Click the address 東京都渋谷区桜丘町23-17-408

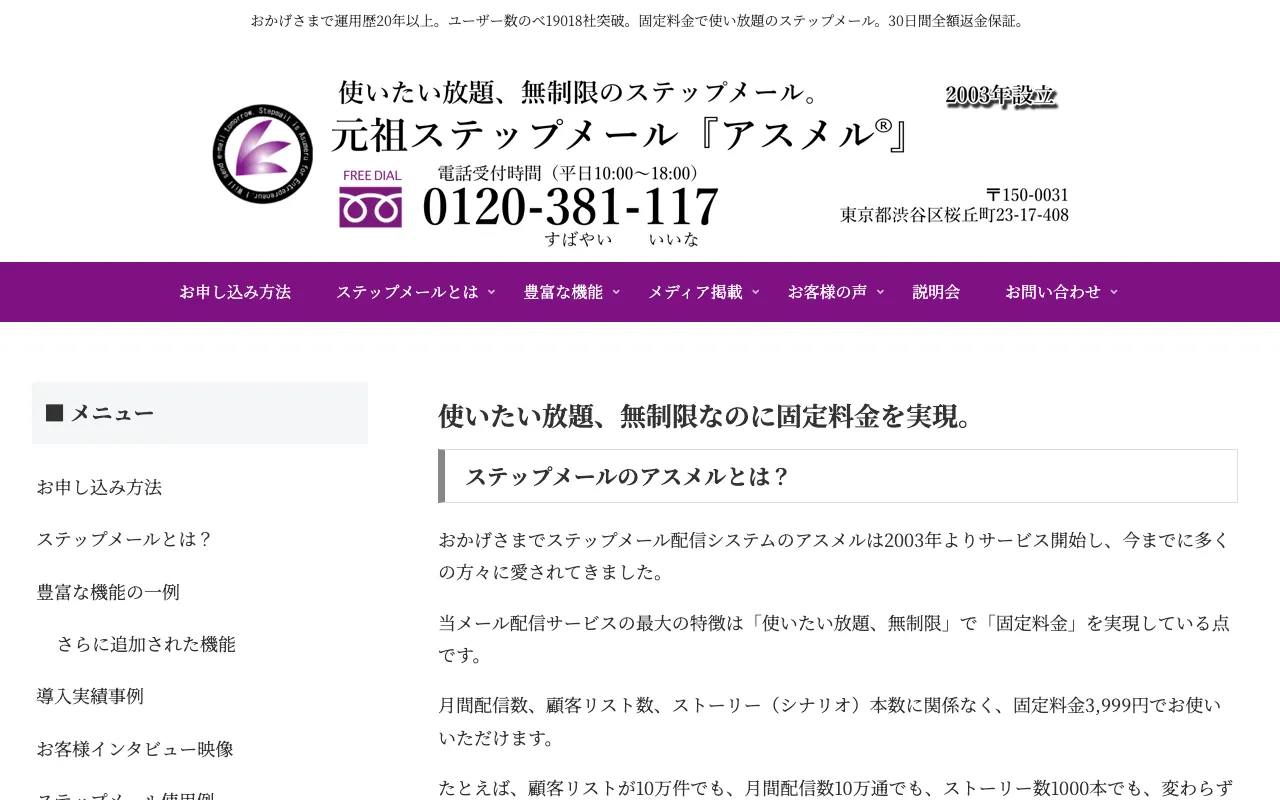pos(954,215)
